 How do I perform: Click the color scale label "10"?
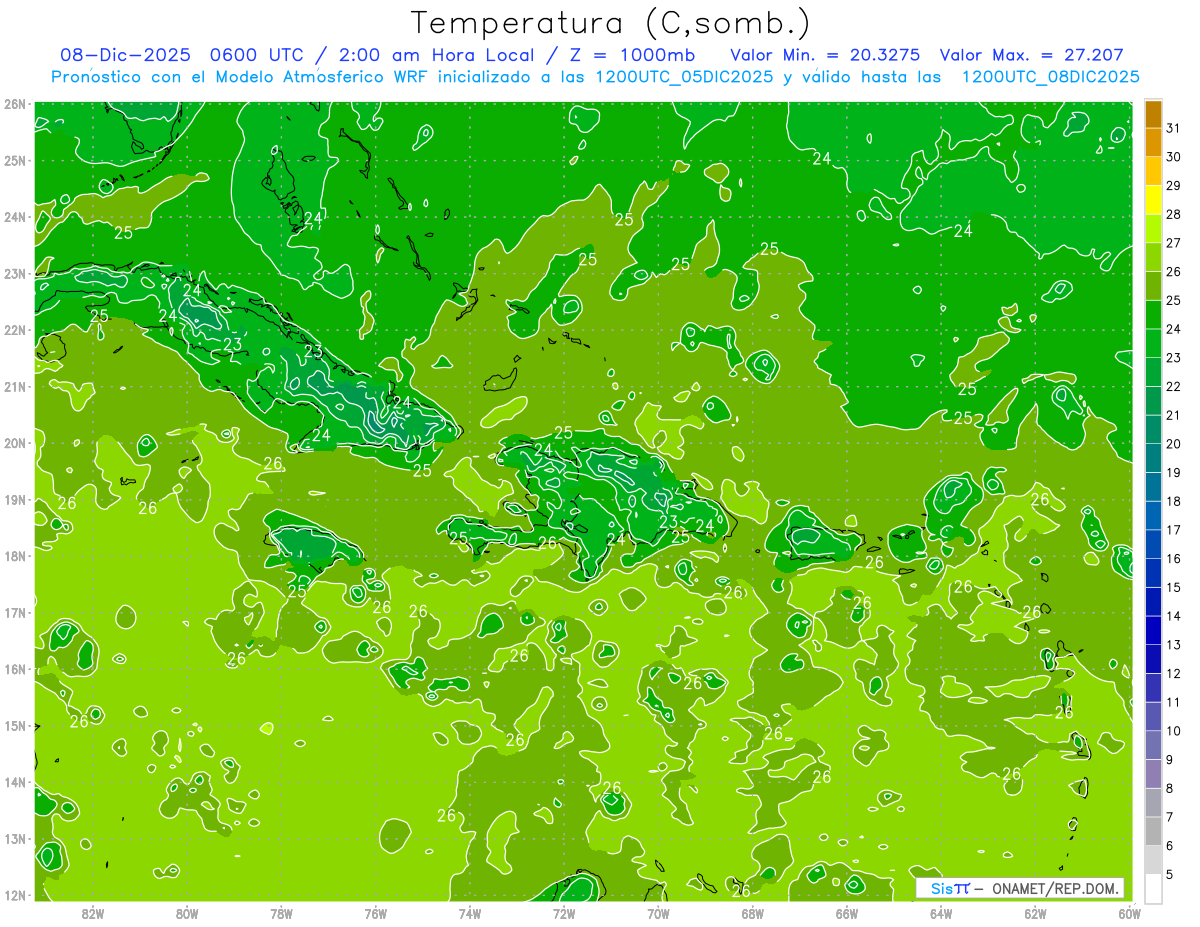1173,730
